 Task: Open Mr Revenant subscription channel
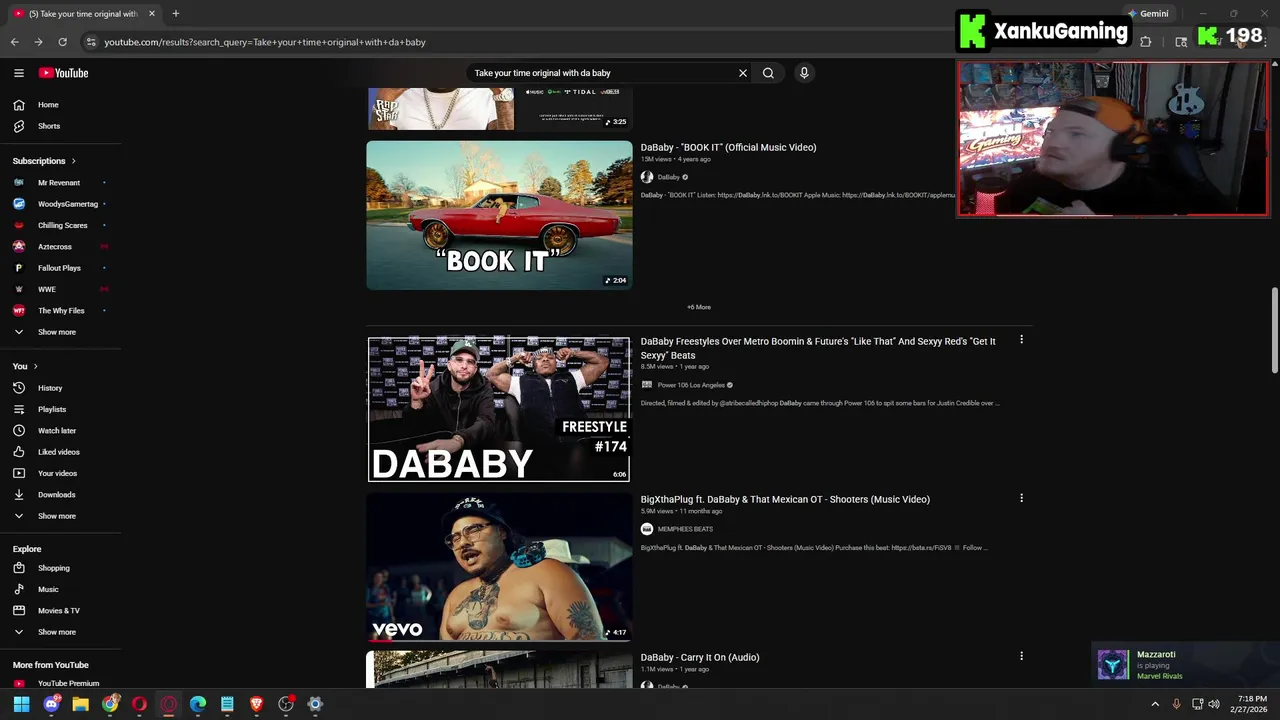point(60,183)
